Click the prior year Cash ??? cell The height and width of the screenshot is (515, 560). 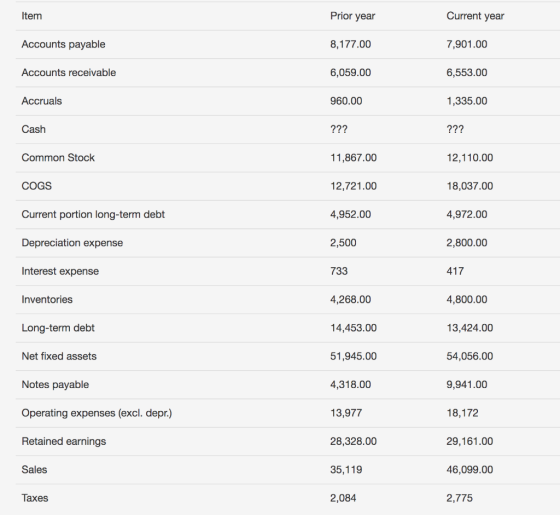tap(339, 129)
